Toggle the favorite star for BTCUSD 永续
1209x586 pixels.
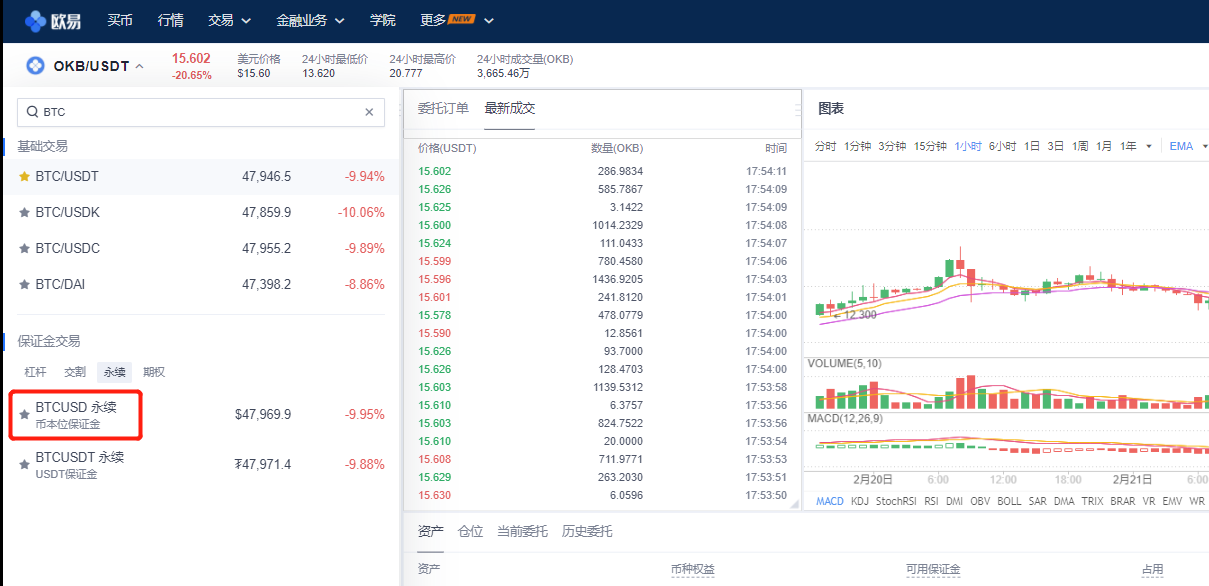pyautogui.click(x=25, y=414)
